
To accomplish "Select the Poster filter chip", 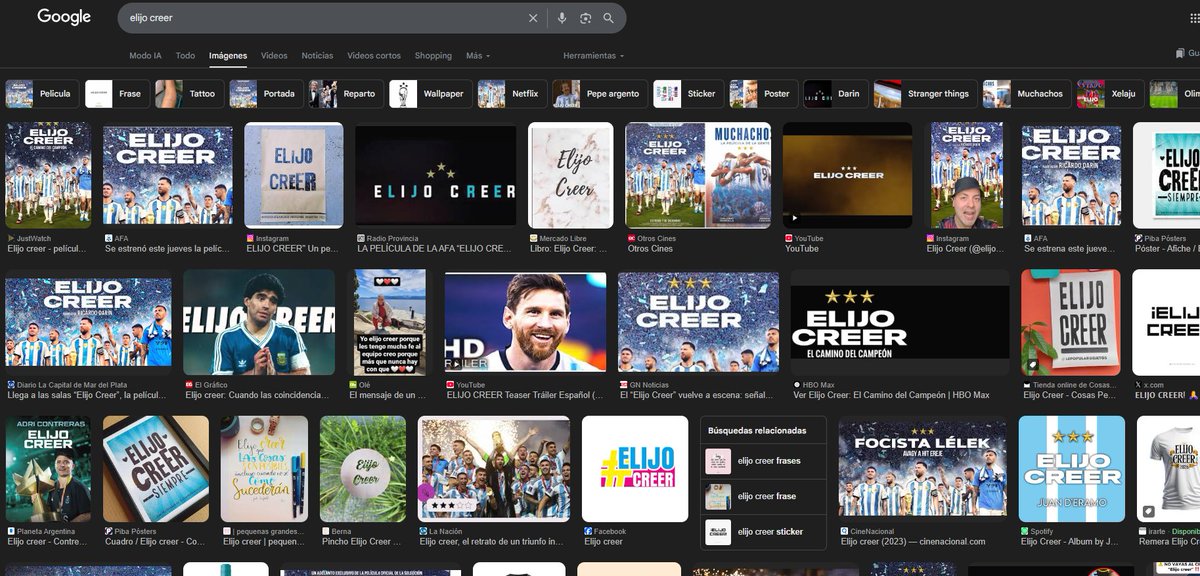I will click(762, 94).
